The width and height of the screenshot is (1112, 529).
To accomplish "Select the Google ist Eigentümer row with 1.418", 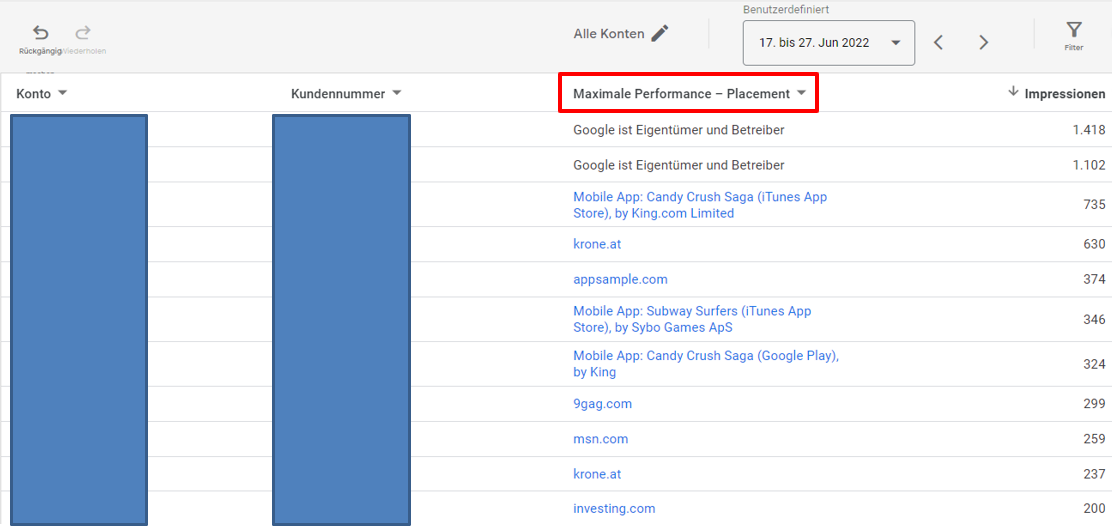I will 556,130.
